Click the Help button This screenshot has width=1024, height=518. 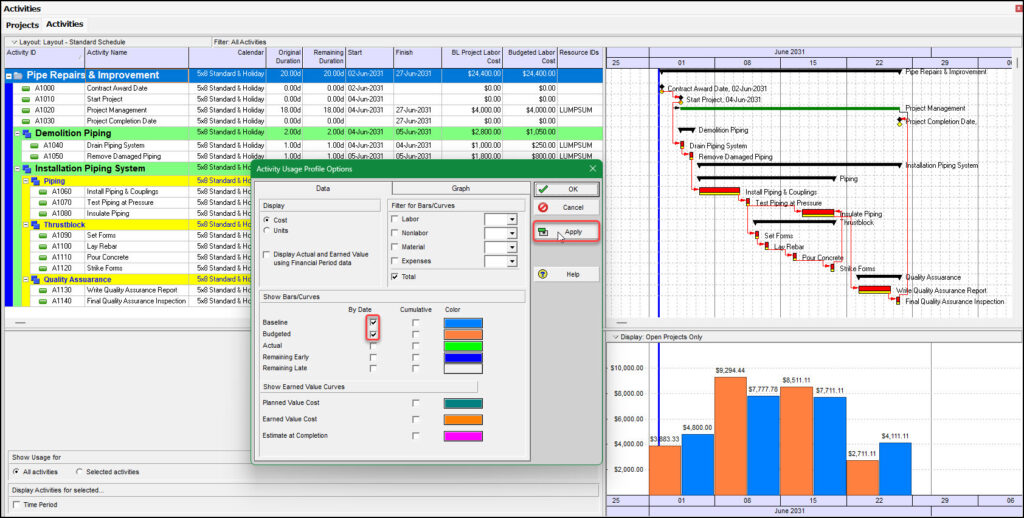click(x=566, y=274)
